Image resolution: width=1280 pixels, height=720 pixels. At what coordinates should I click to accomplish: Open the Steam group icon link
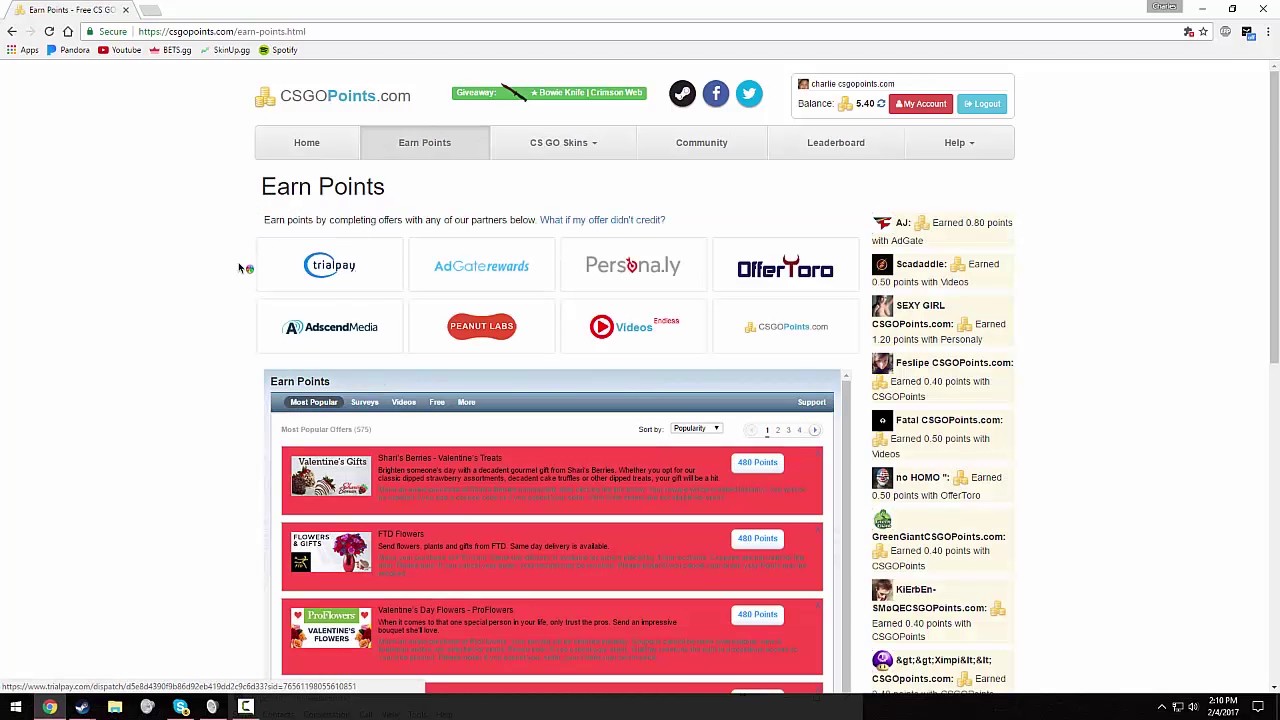click(x=682, y=94)
